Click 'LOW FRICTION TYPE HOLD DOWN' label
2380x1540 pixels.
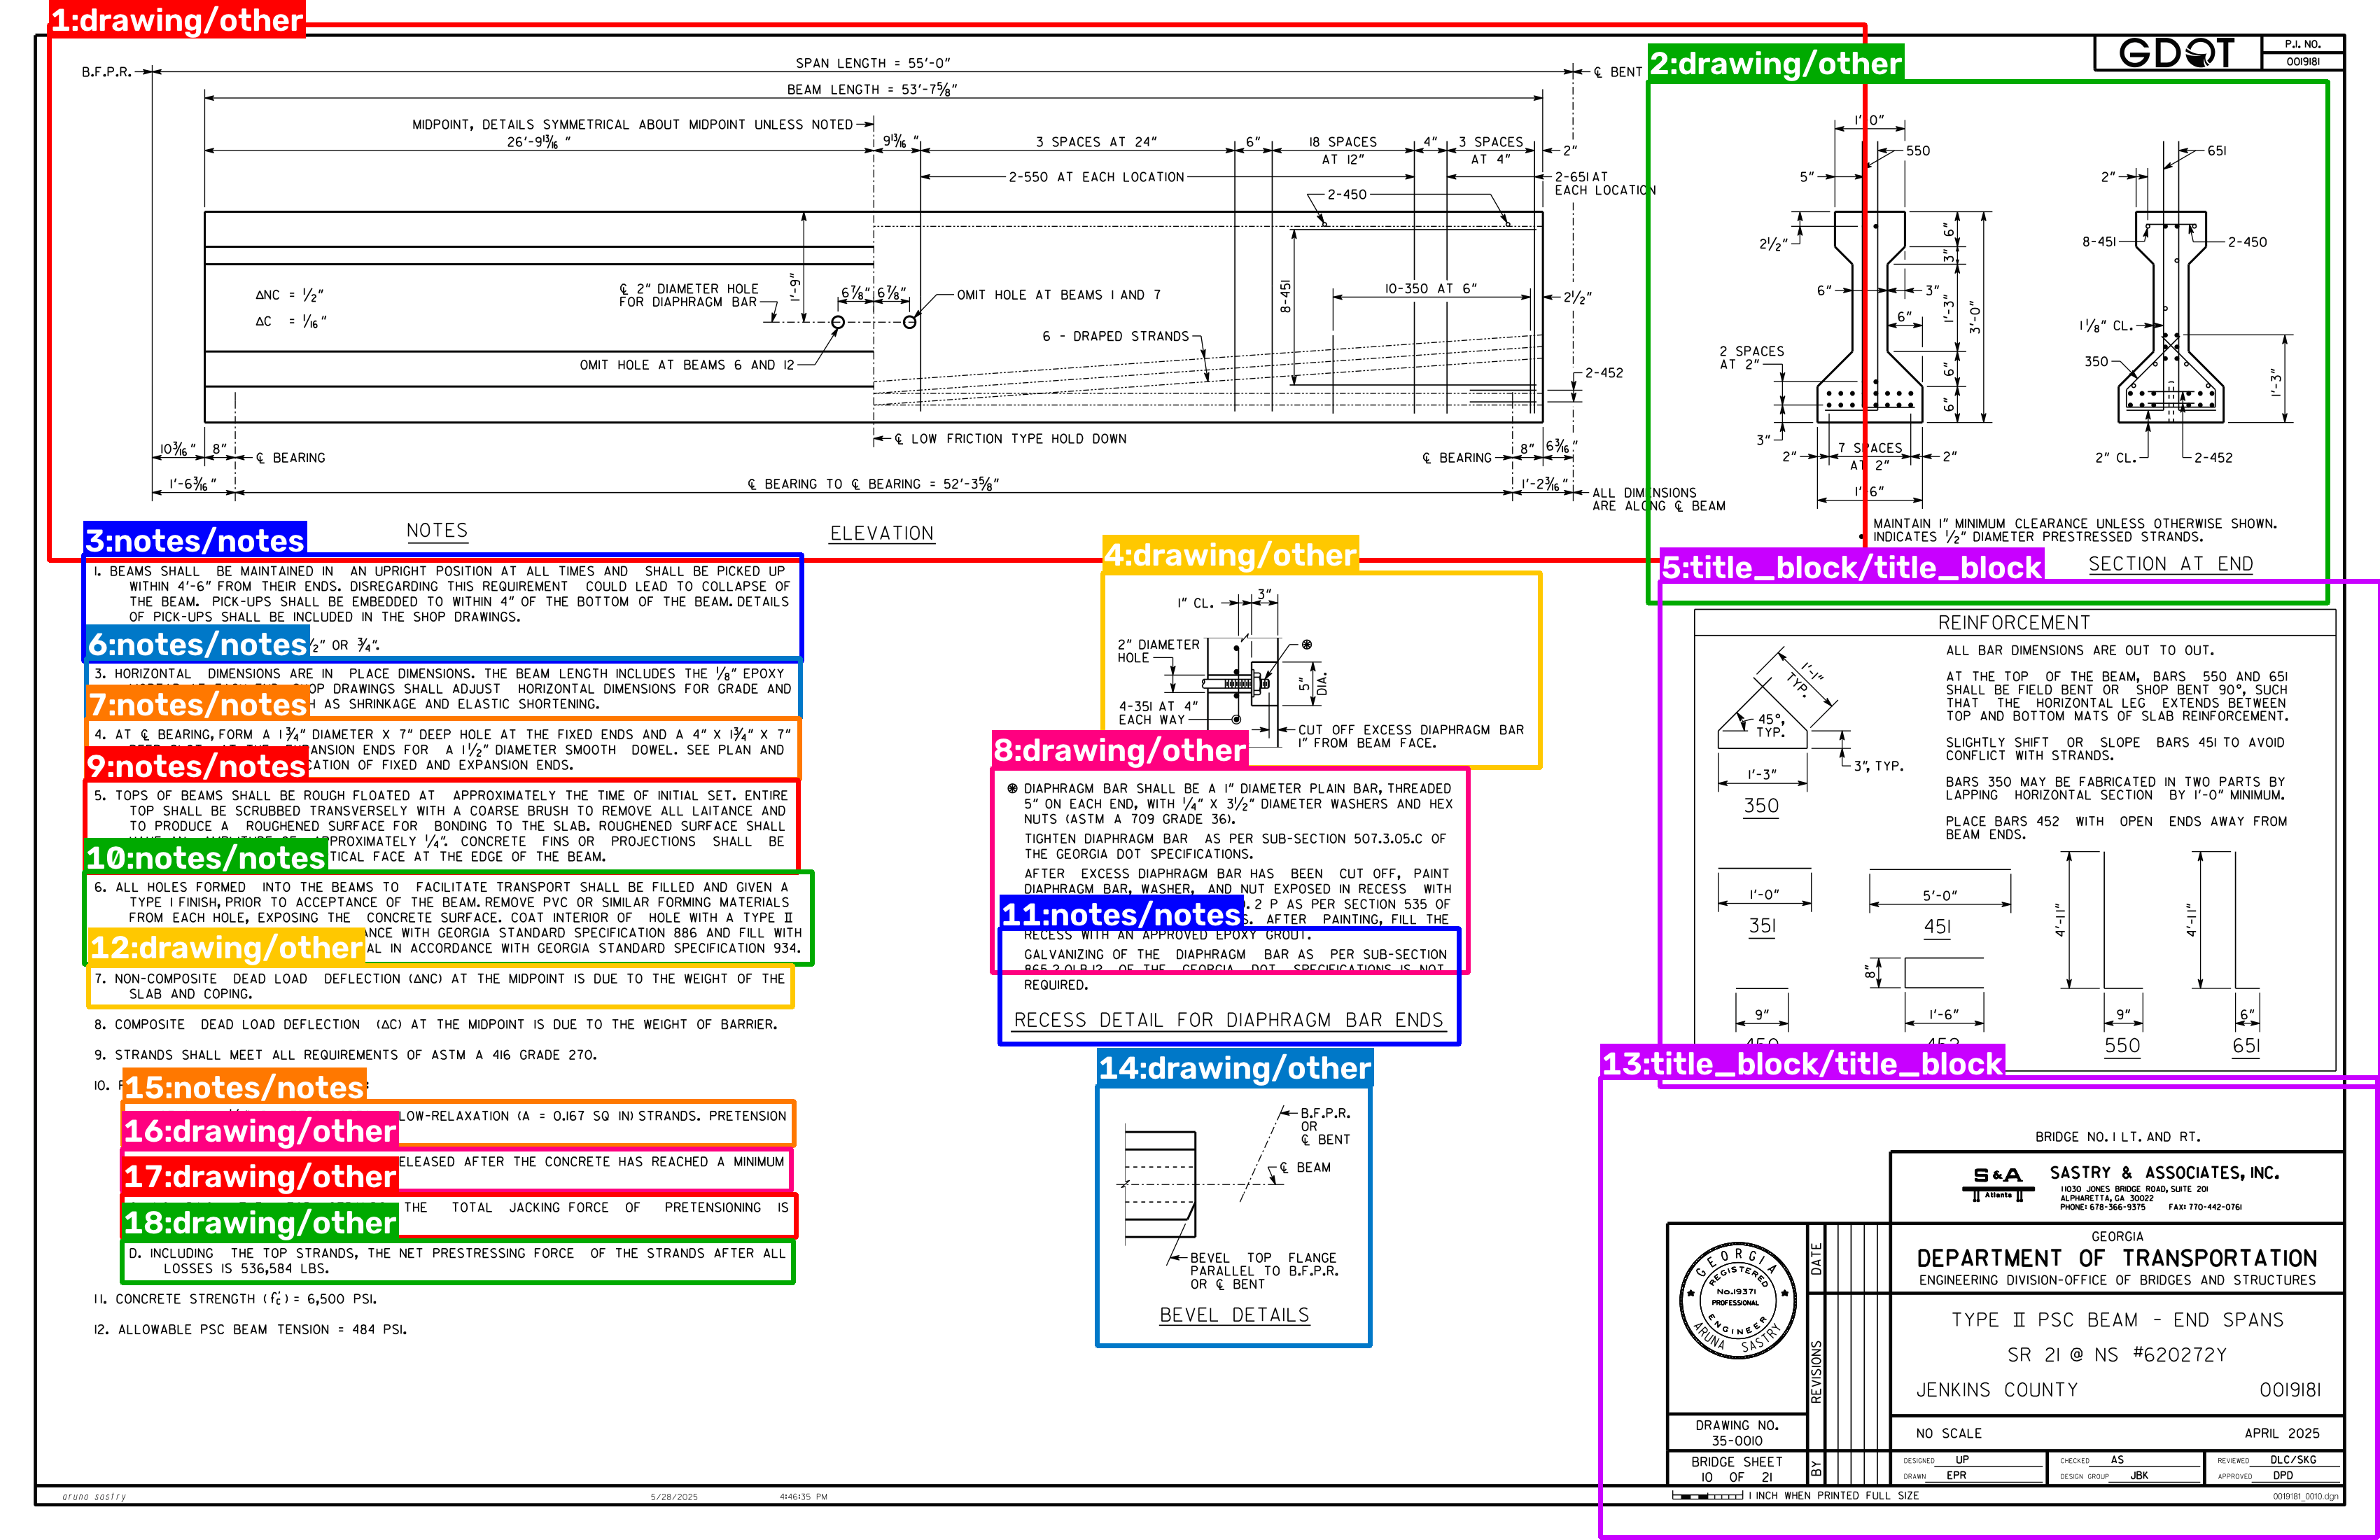click(x=1010, y=439)
